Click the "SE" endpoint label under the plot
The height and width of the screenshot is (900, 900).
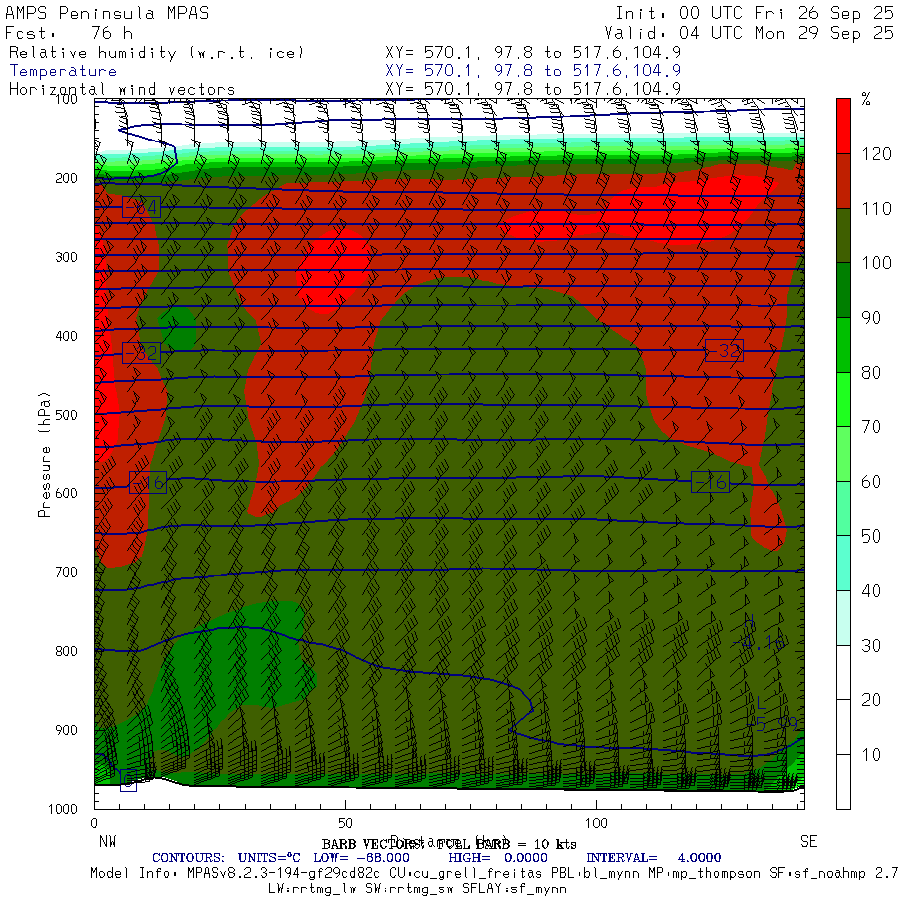pyautogui.click(x=809, y=841)
